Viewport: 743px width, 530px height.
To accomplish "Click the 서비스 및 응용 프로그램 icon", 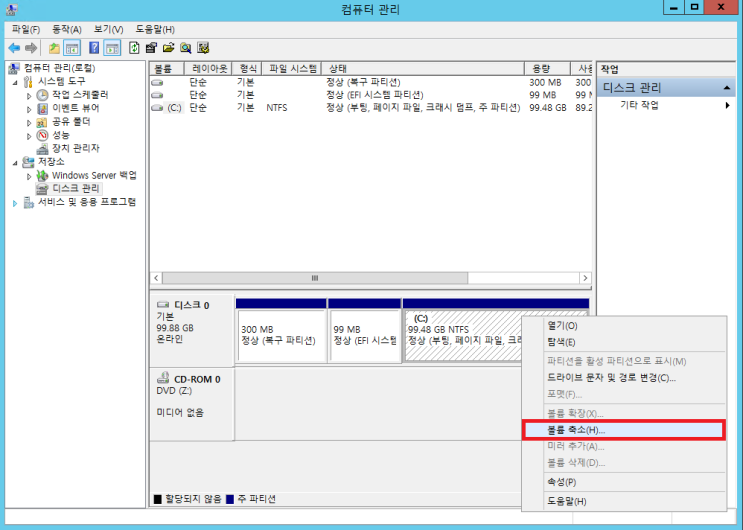I will click(28, 202).
